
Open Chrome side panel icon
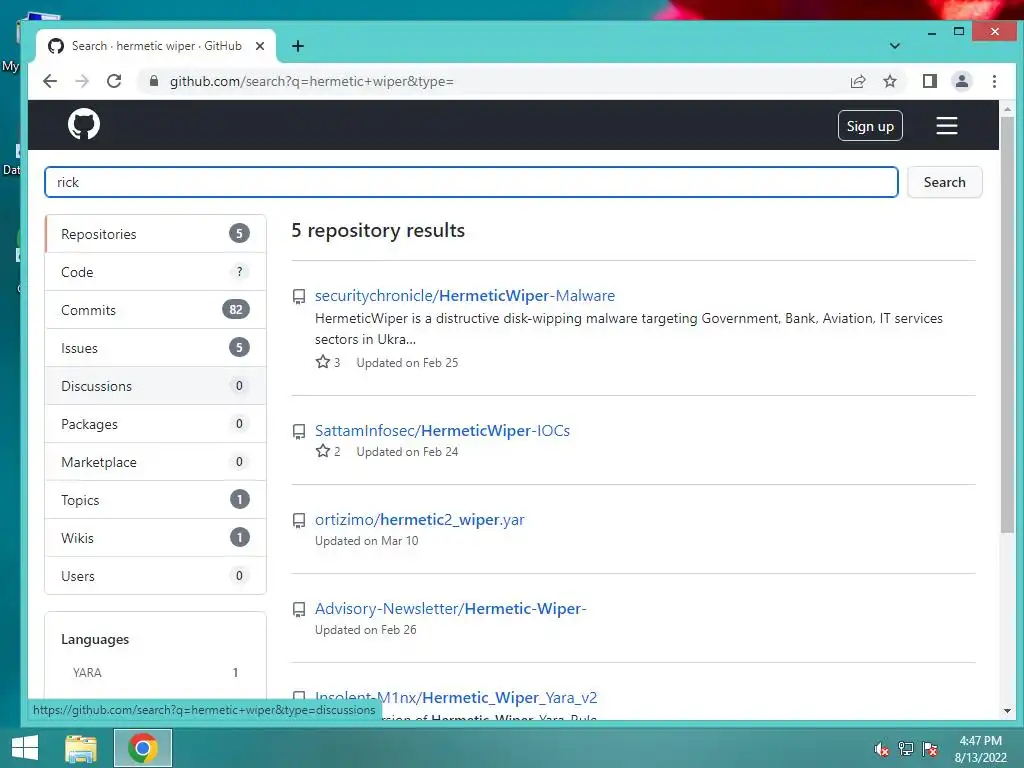(x=929, y=81)
